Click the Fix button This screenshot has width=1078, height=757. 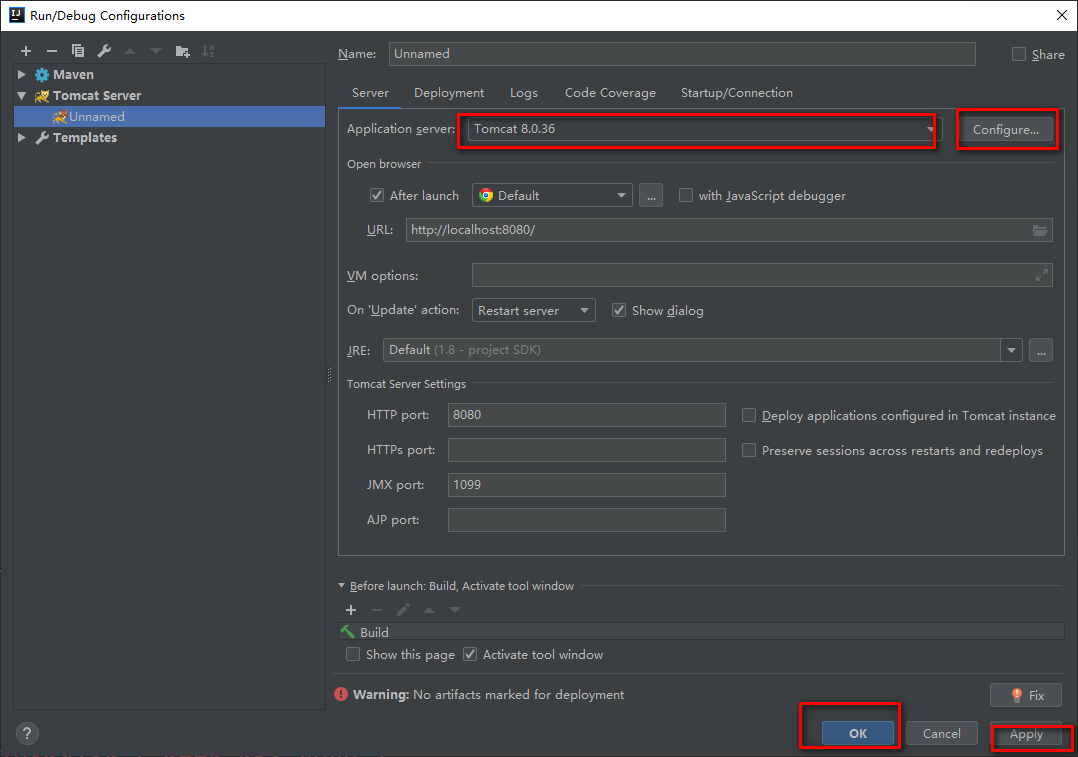1026,695
